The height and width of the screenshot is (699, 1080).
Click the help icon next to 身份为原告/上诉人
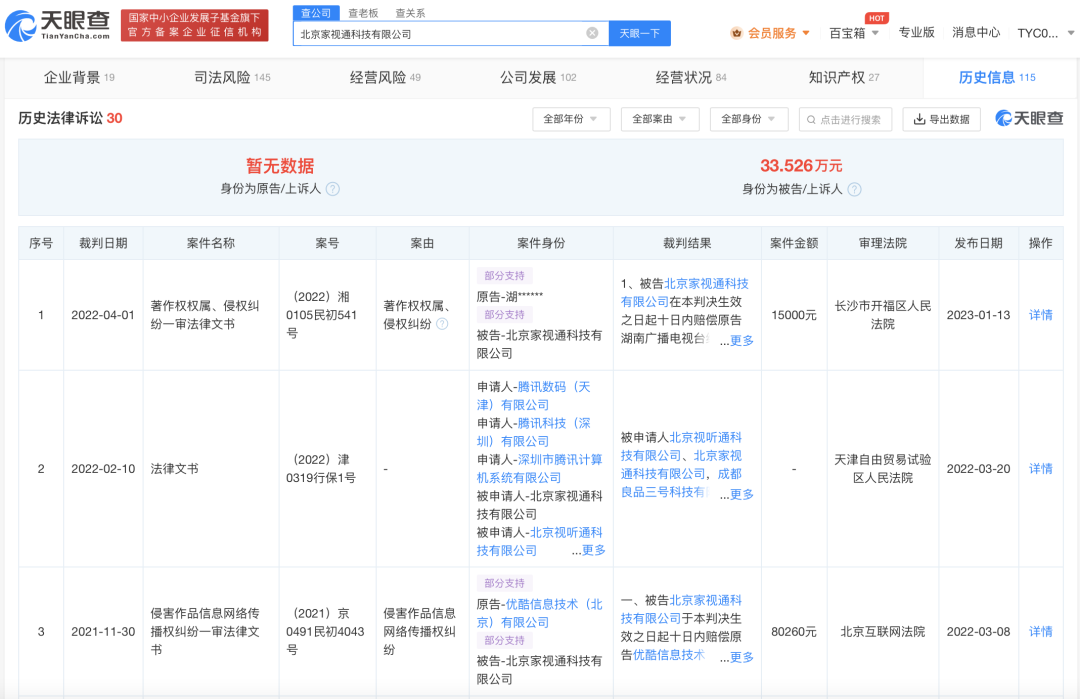[333, 189]
